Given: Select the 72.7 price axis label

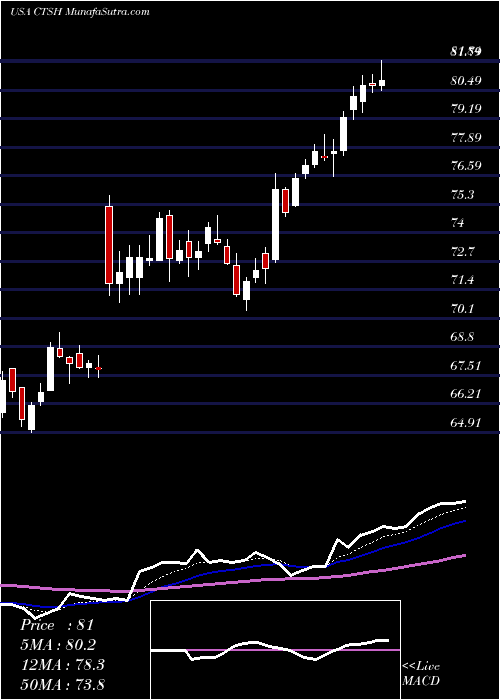Looking at the screenshot, I should [x=463, y=252].
